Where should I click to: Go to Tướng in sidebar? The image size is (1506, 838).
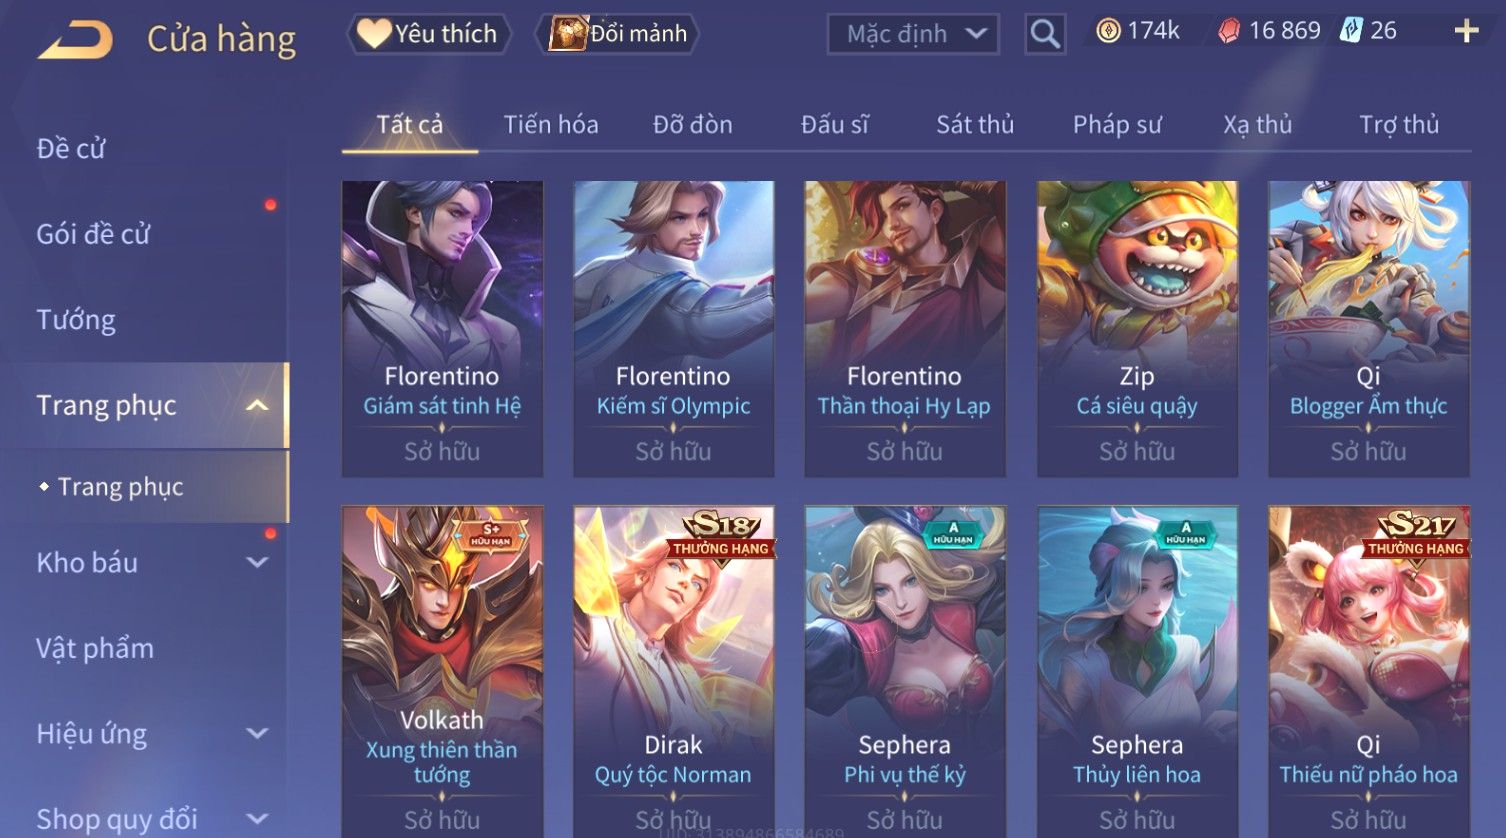click(x=76, y=320)
